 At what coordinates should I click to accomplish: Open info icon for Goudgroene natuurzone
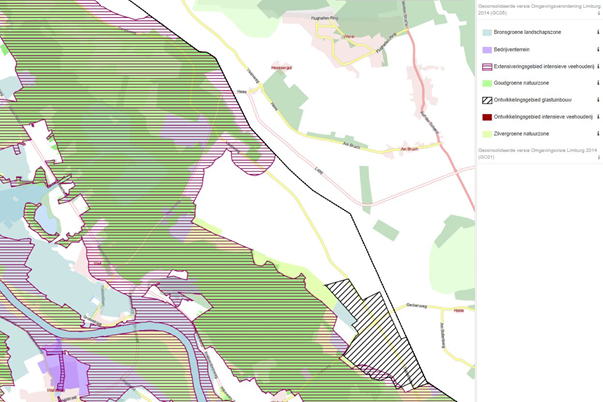[x=598, y=83]
